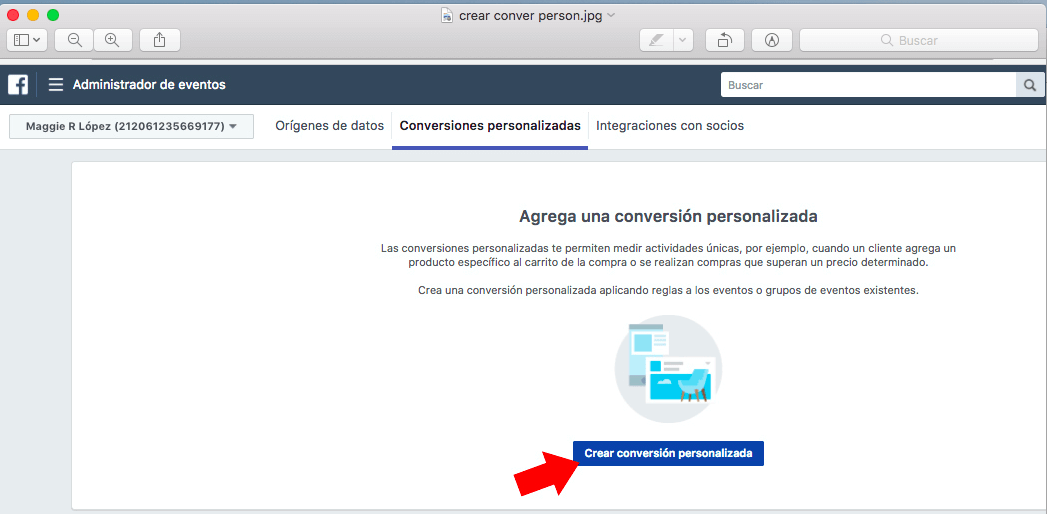Show the Markup toolbar

point(772,40)
